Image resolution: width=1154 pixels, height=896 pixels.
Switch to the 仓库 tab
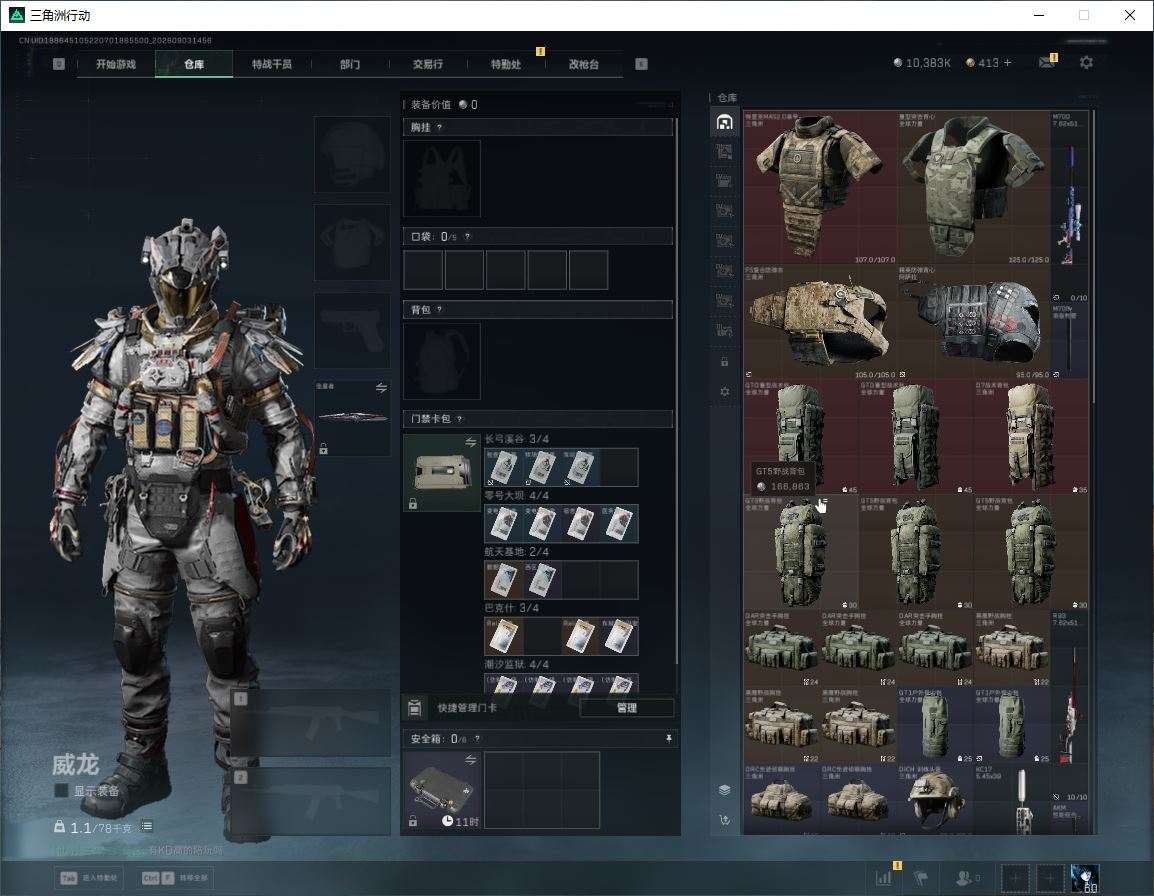pyautogui.click(x=194, y=64)
